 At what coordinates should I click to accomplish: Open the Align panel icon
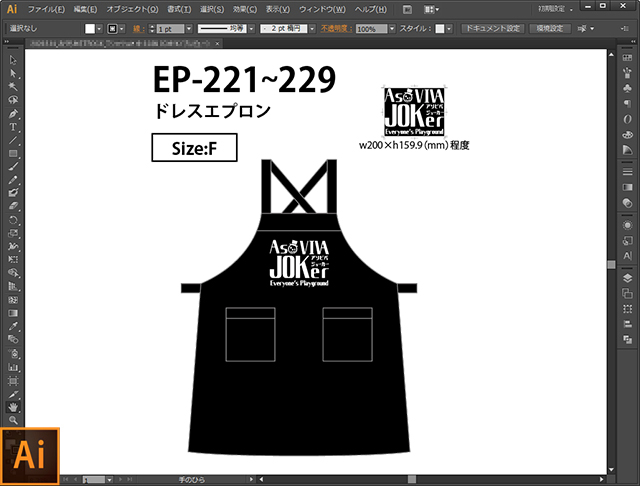[627, 324]
